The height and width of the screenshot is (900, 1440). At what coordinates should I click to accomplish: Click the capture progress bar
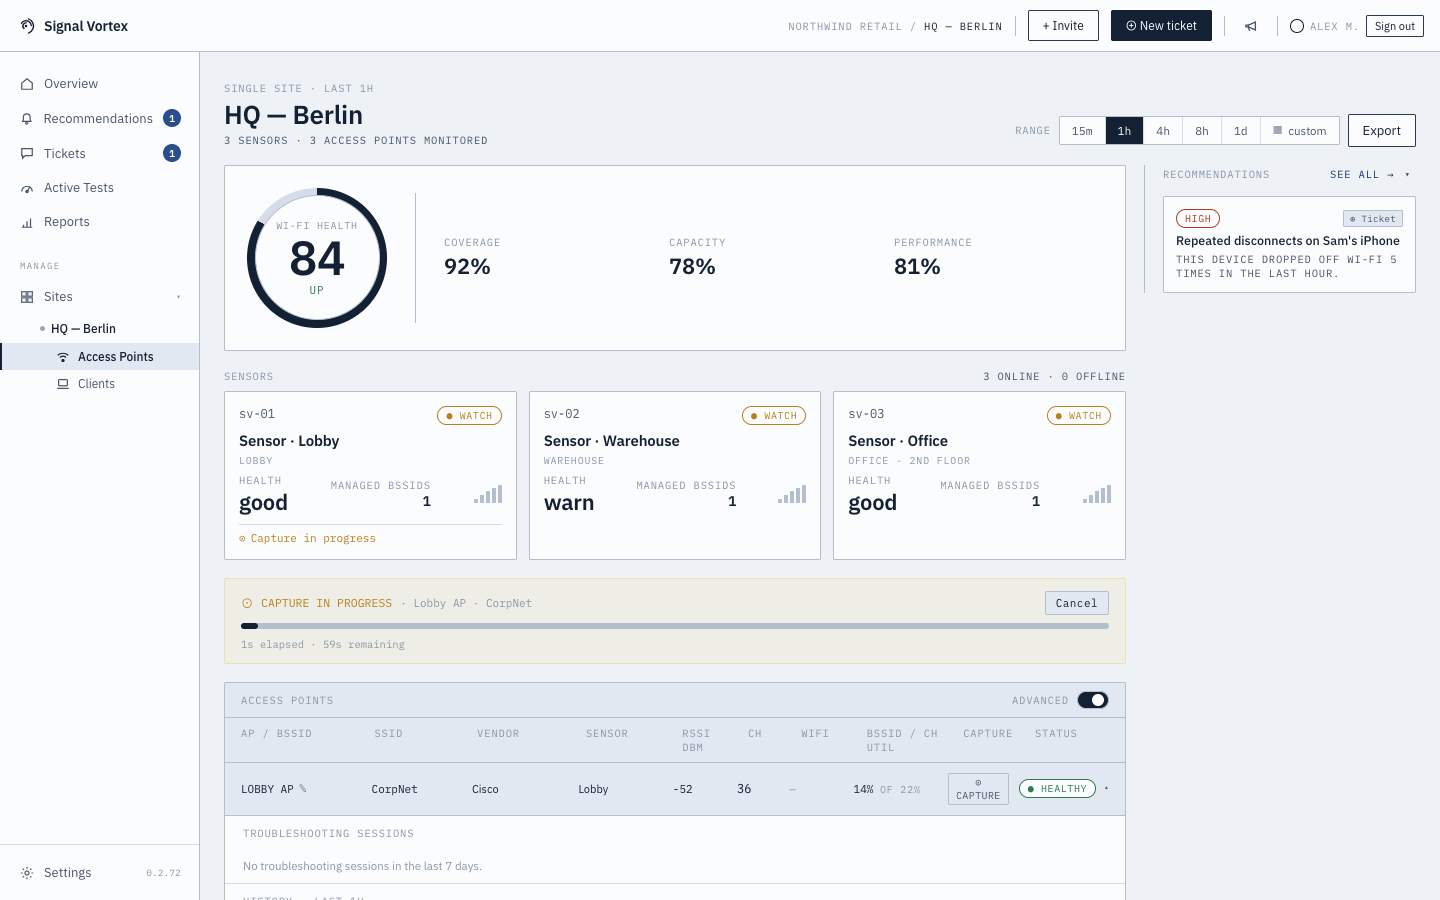point(675,626)
